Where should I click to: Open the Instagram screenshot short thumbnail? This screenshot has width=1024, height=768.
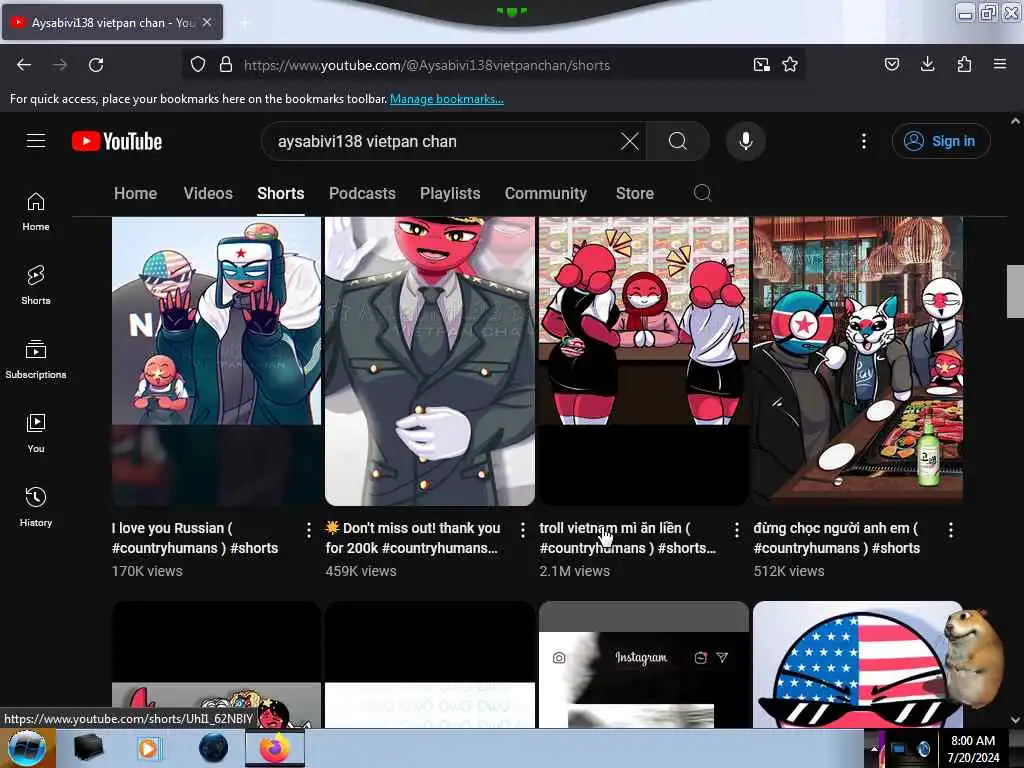[644, 664]
